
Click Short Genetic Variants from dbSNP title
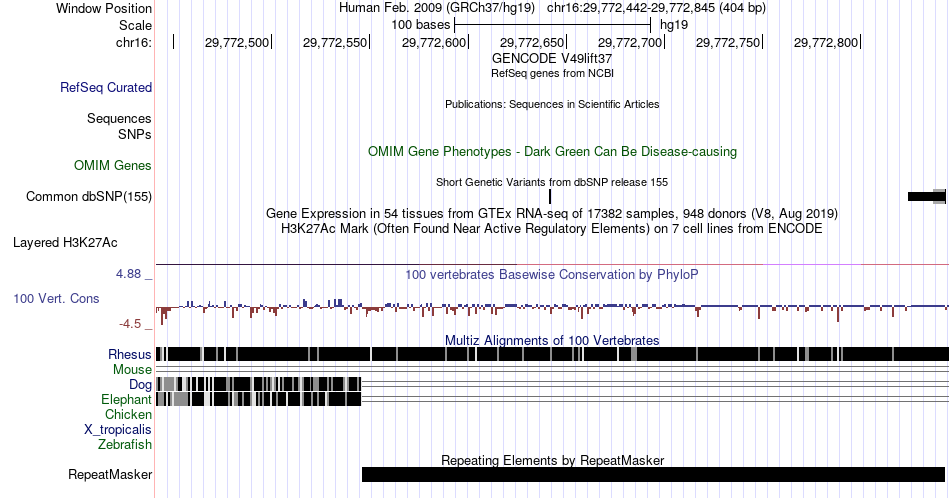tap(552, 182)
